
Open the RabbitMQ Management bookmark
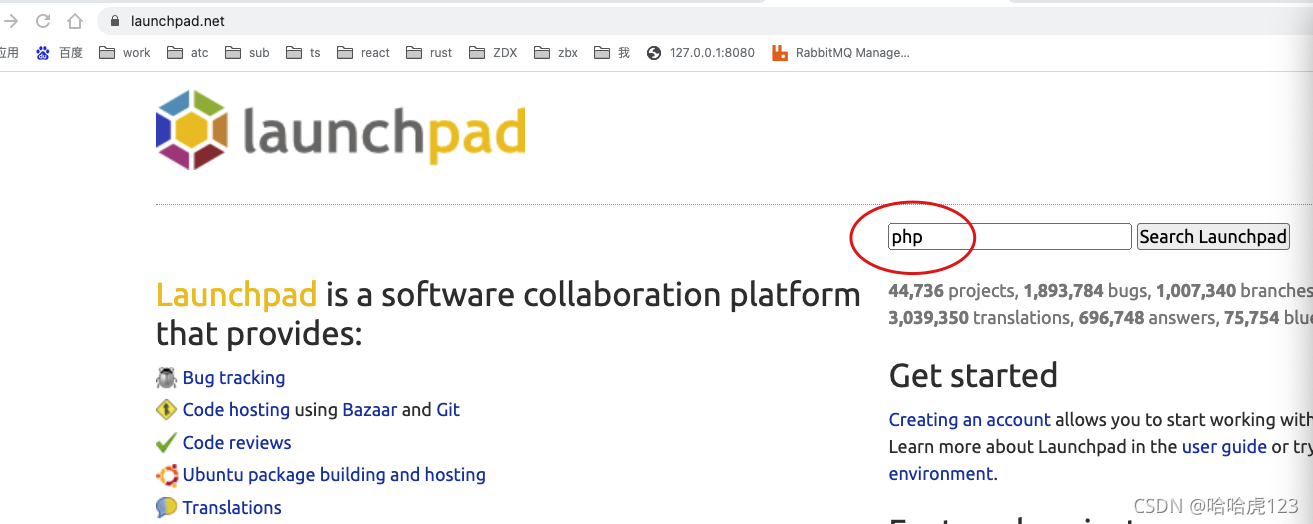coord(841,53)
